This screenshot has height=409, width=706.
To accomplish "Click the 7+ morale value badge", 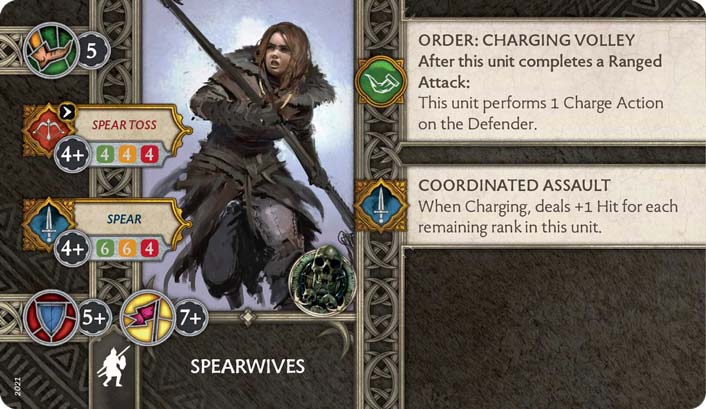I will [x=190, y=318].
